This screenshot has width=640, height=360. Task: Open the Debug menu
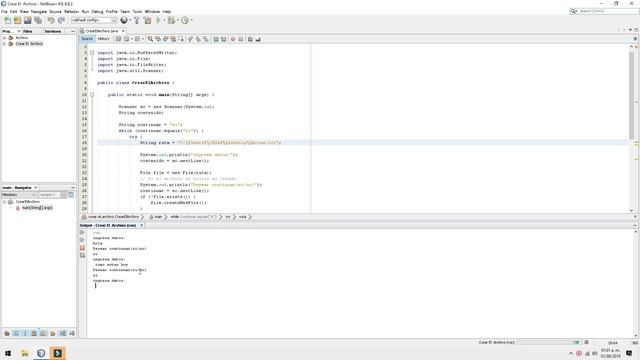[x=97, y=12]
